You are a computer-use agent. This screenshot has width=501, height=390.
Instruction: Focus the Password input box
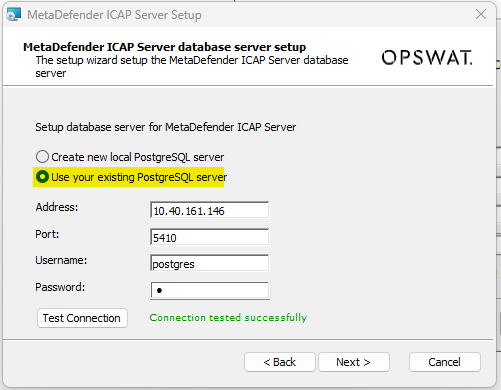coord(210,290)
